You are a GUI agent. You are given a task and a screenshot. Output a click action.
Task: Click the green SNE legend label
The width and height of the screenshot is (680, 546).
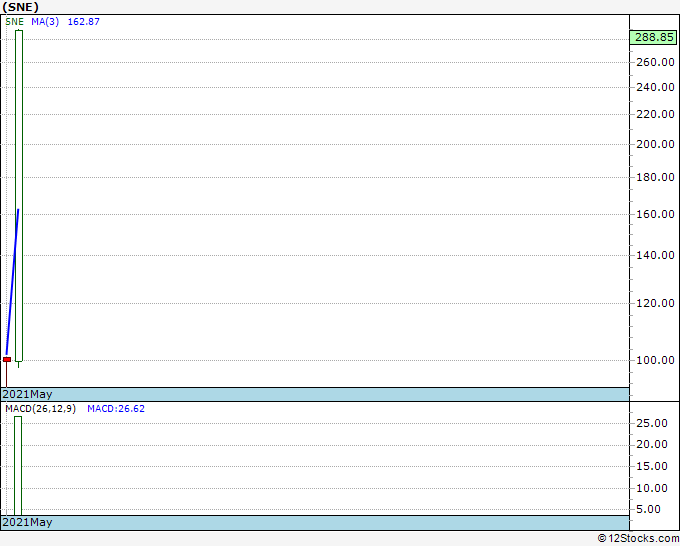pyautogui.click(x=14, y=22)
